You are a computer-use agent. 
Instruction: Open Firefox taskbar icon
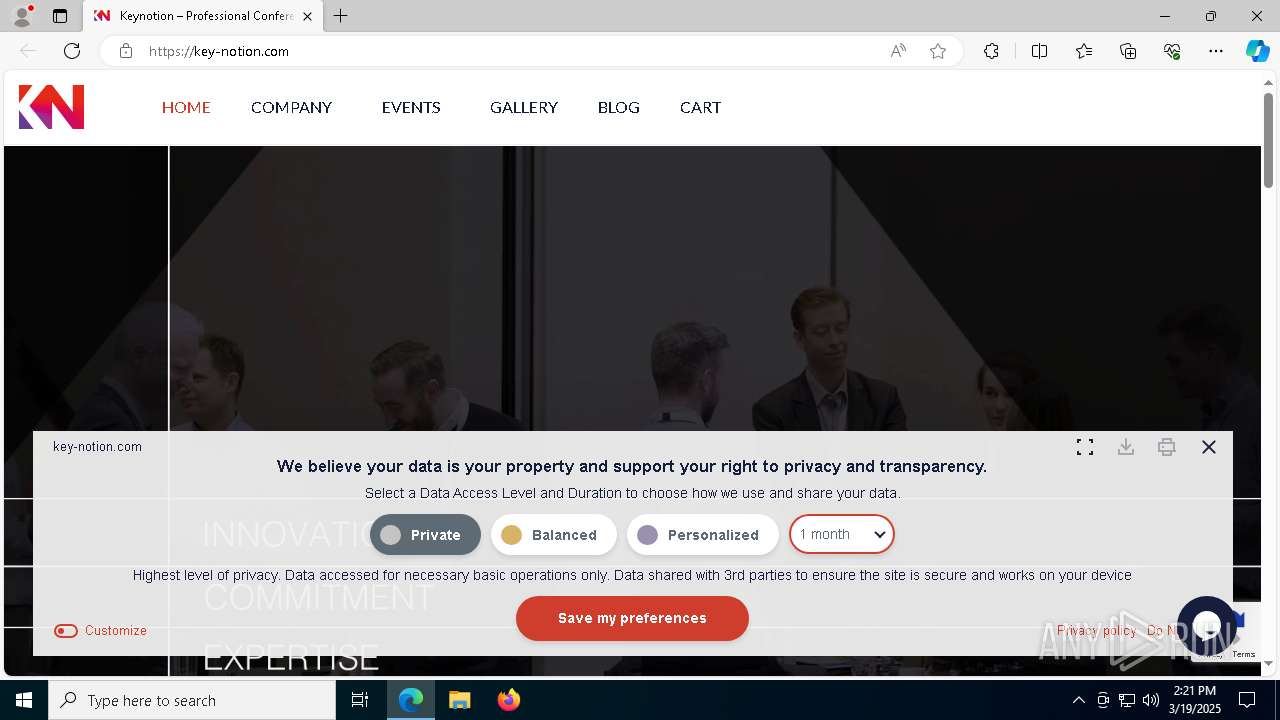[508, 700]
